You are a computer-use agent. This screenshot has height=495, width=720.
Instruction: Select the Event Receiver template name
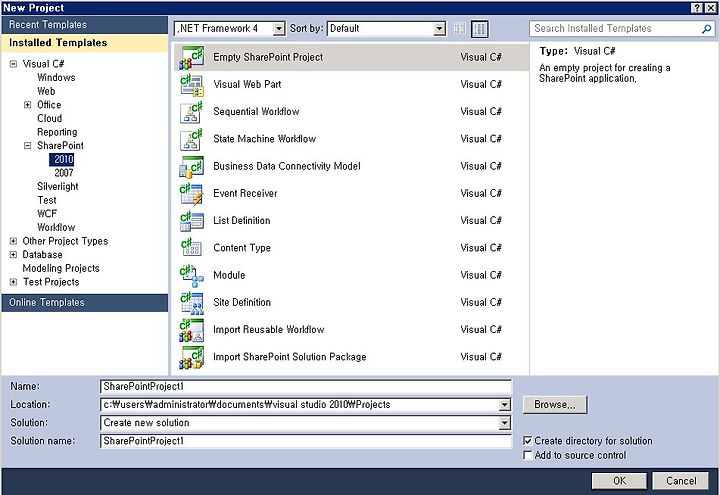pyautogui.click(x=245, y=193)
